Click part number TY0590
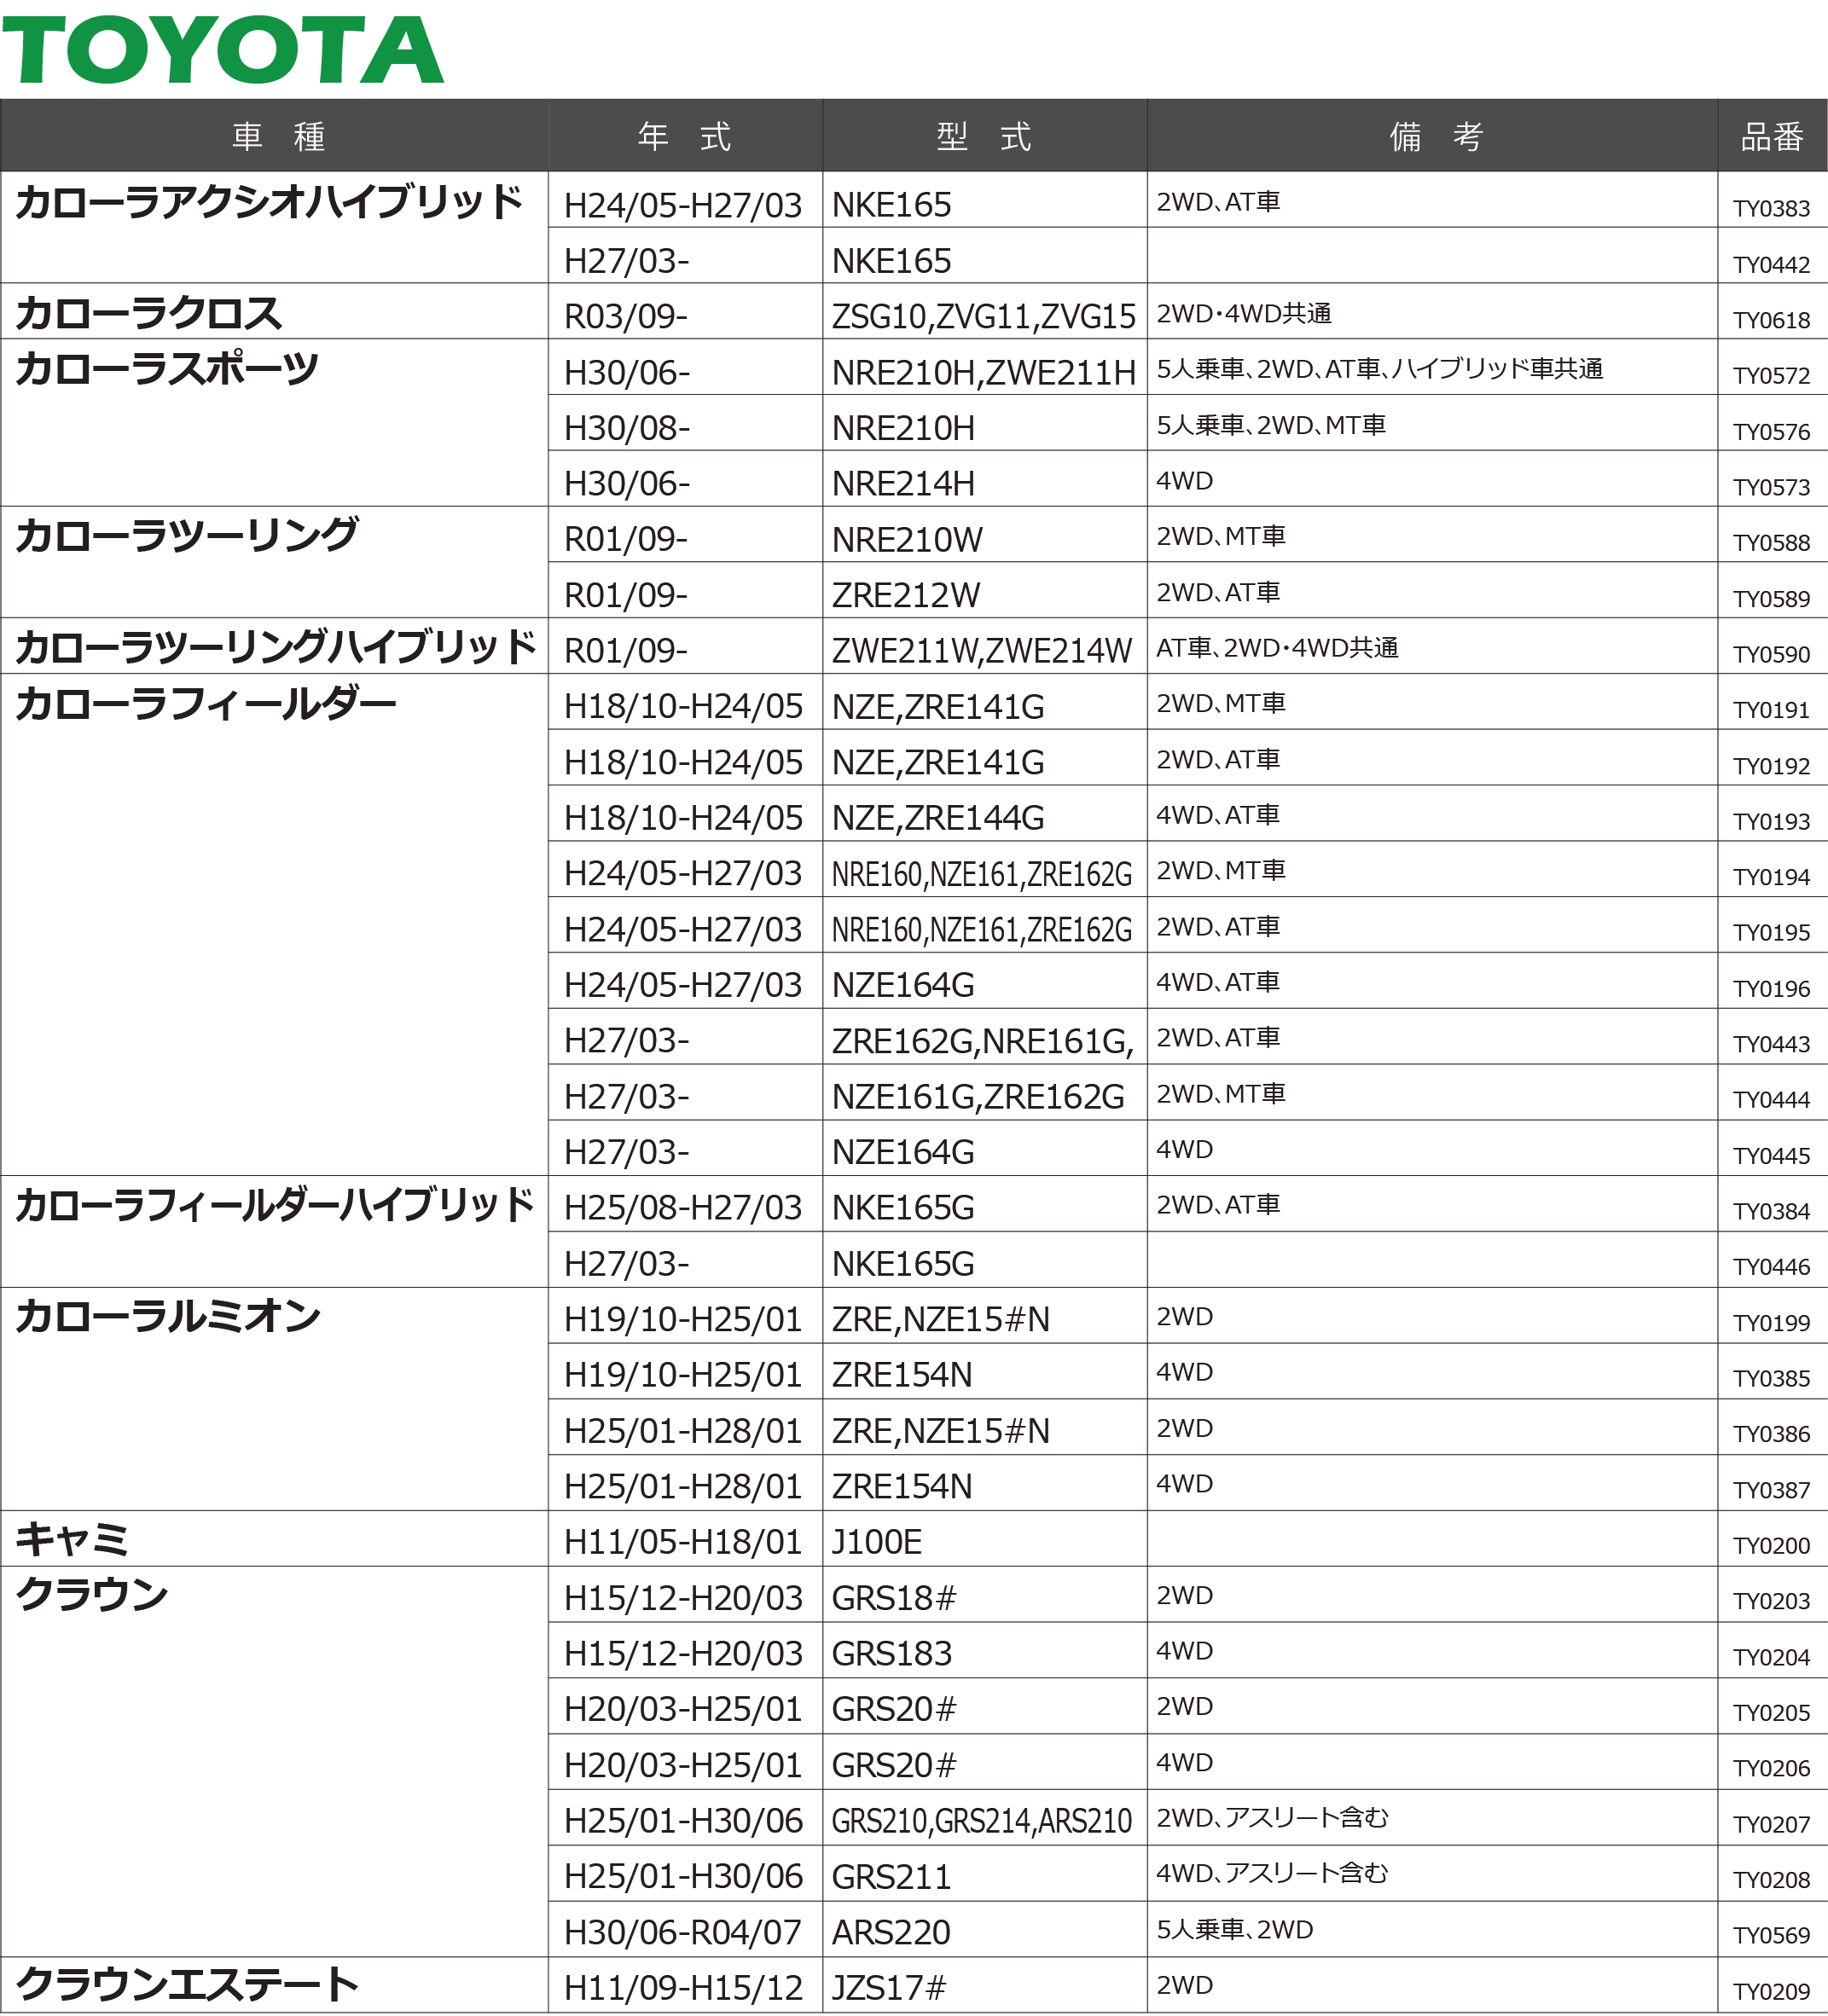The height and width of the screenshot is (2016, 1828). point(1771,654)
